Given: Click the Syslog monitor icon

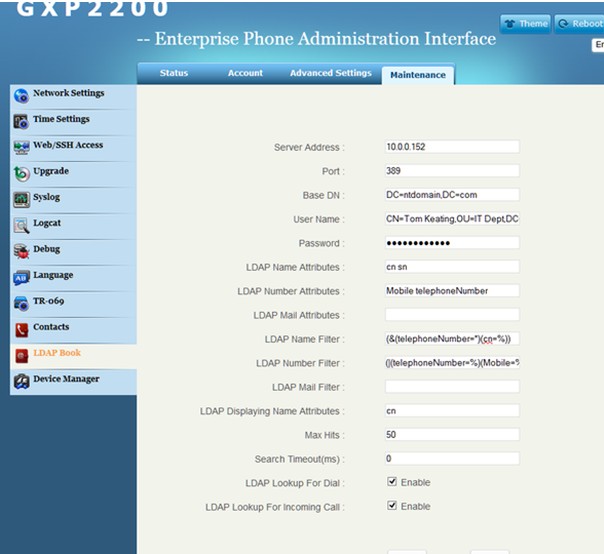Looking at the screenshot, I should pyautogui.click(x=22, y=200).
